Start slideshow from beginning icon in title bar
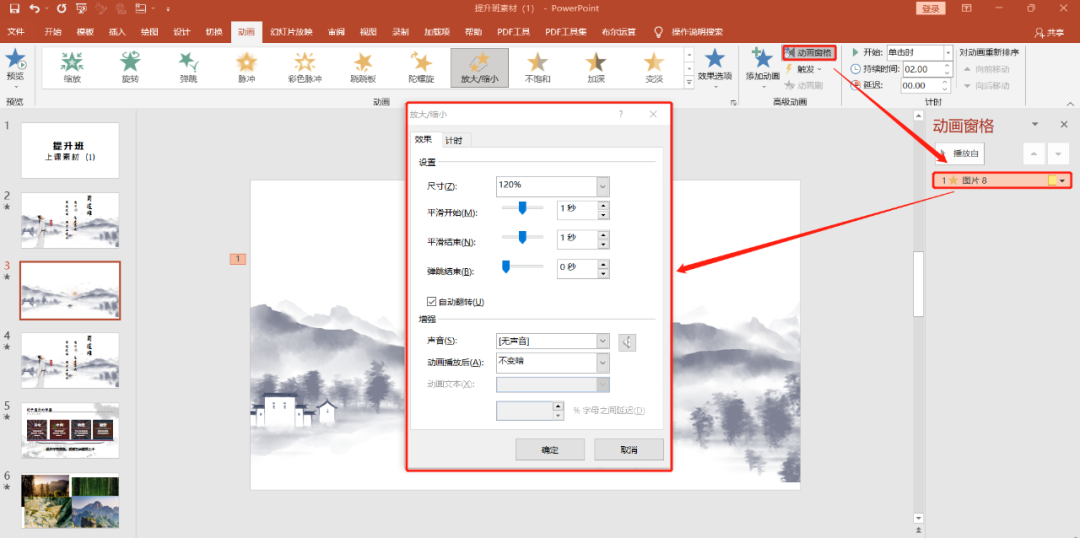 (x=82, y=9)
